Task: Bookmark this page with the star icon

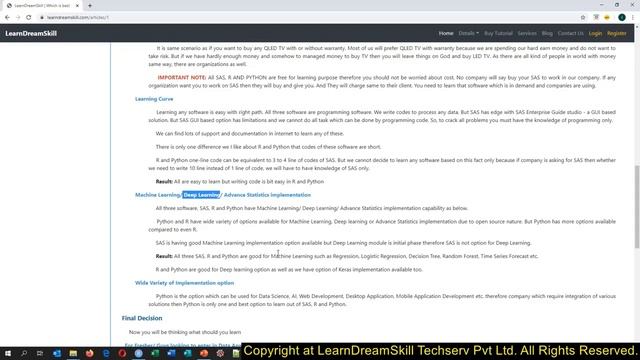Action: pos(583,17)
